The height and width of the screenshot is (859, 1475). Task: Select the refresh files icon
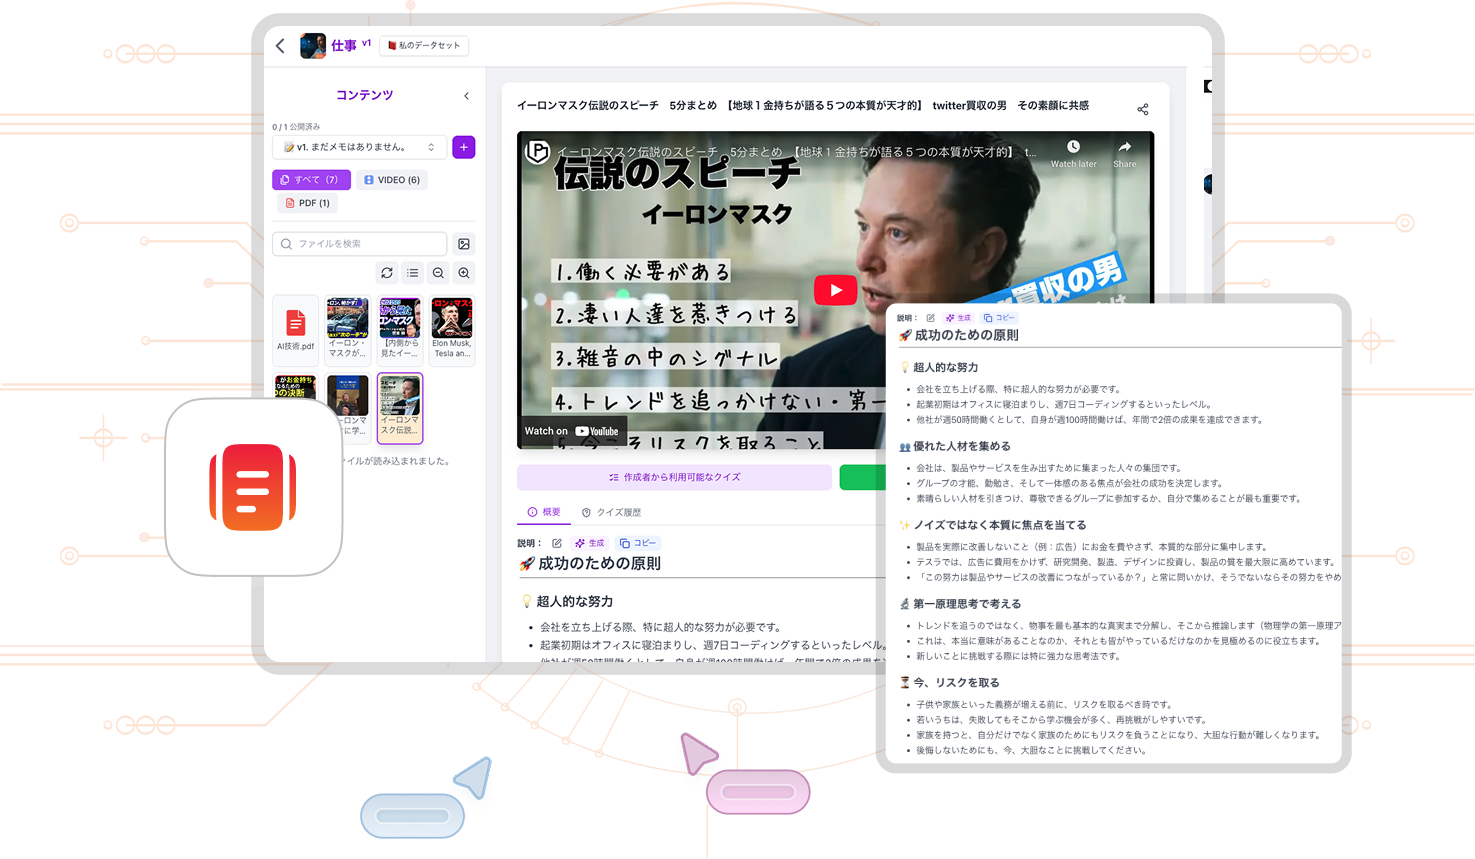coord(387,272)
